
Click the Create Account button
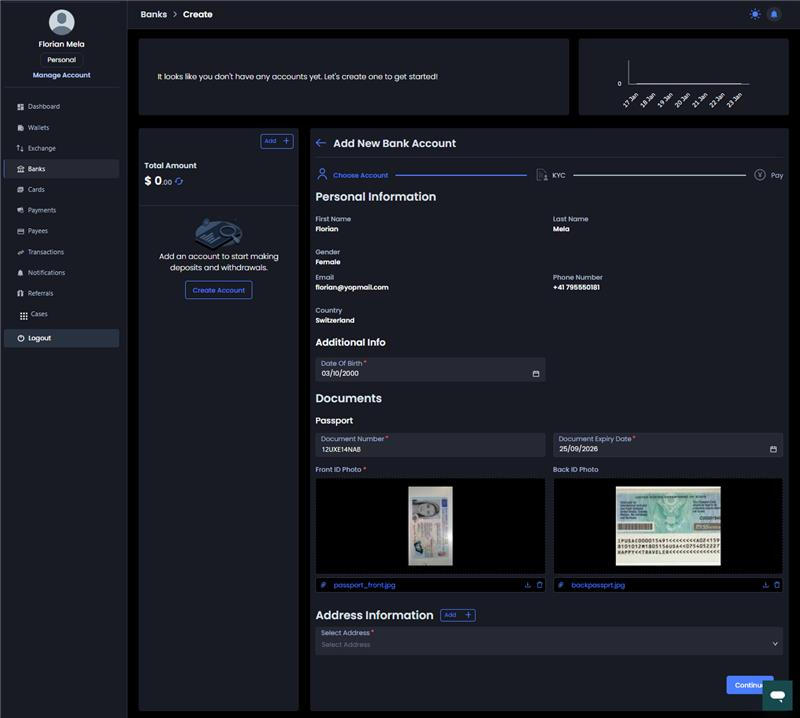[218, 290]
